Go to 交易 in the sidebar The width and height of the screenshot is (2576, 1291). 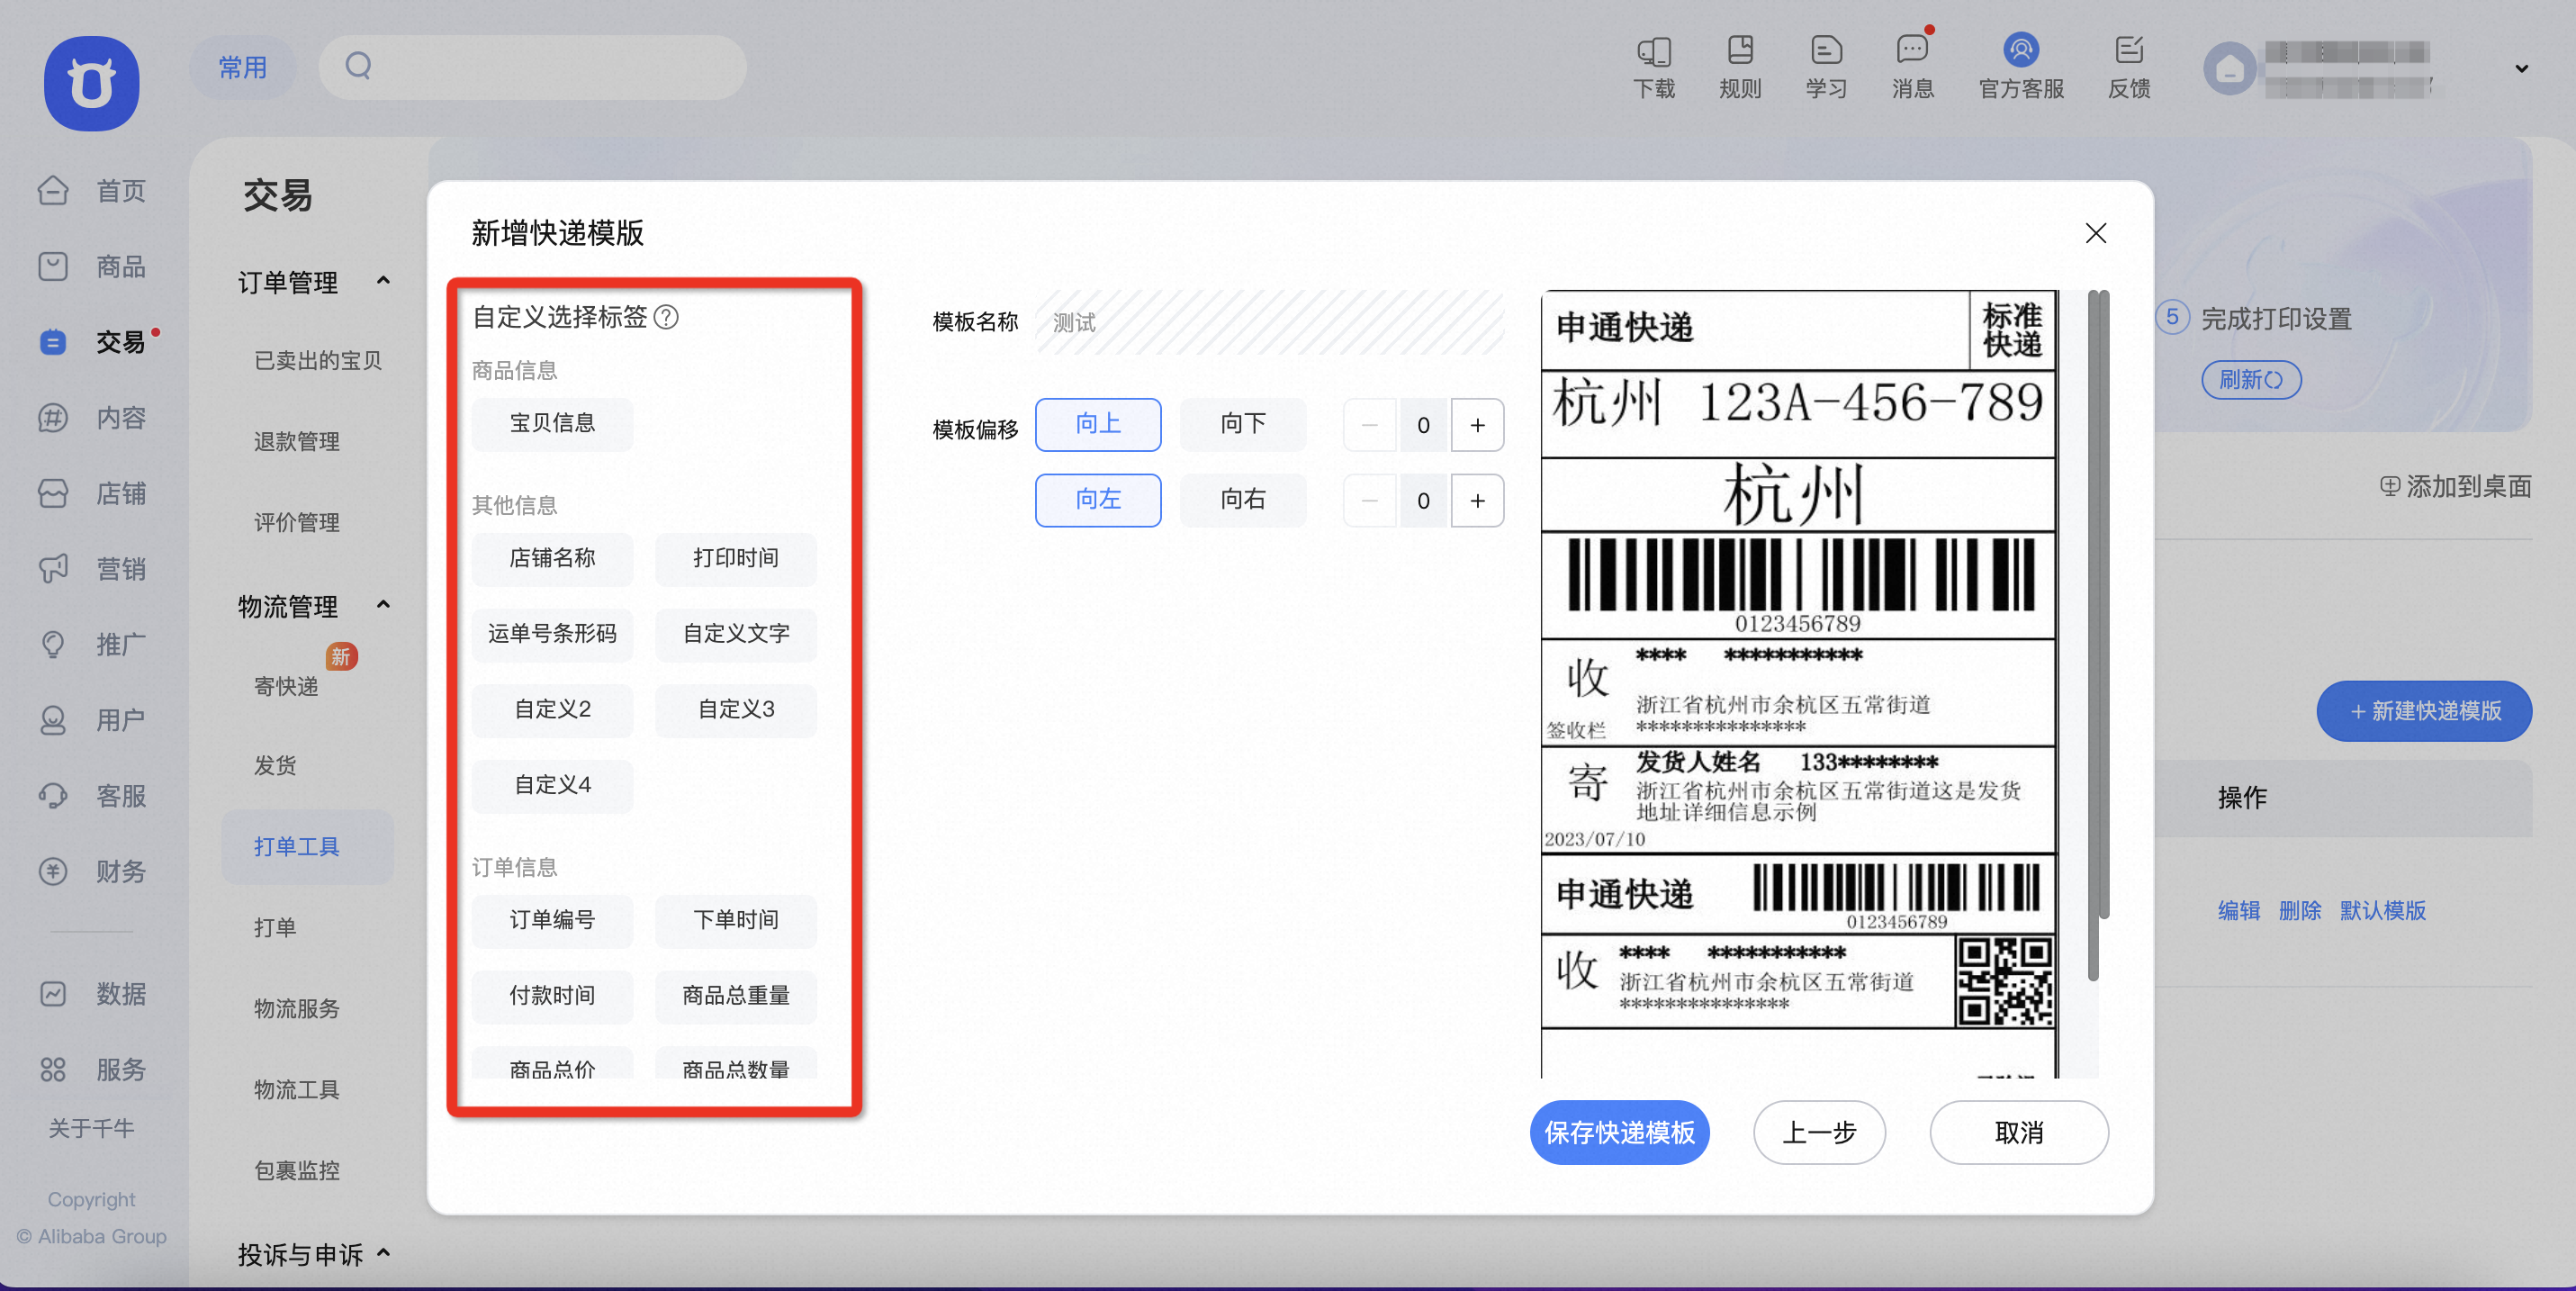pos(92,342)
